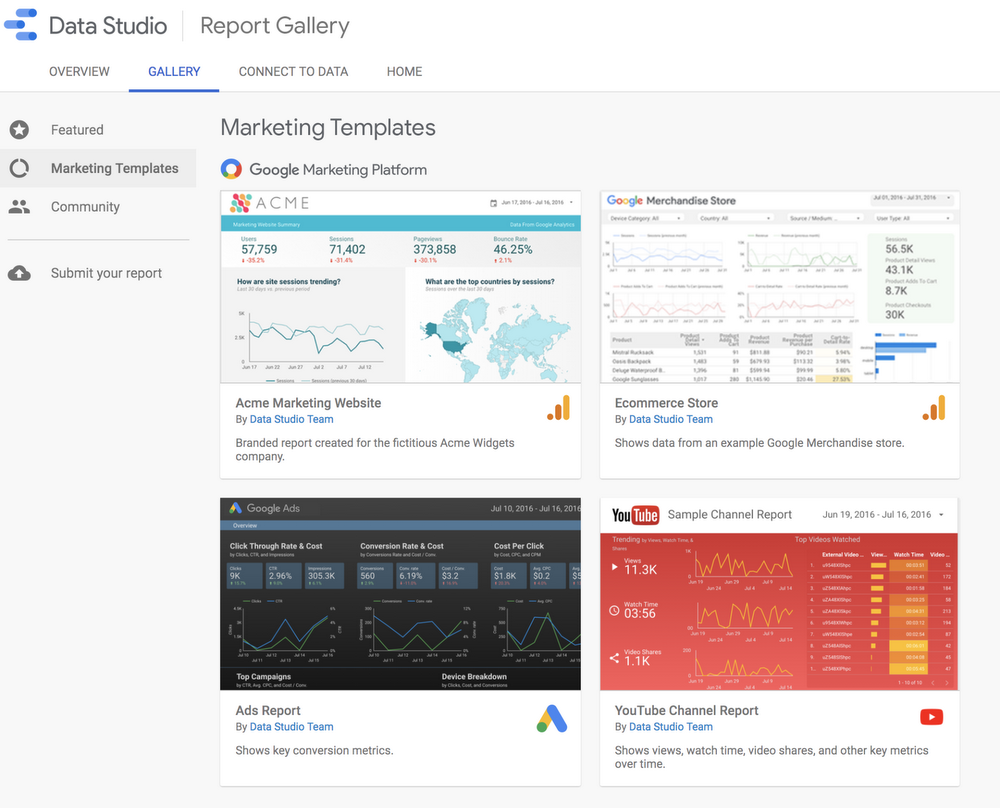Image resolution: width=1000 pixels, height=808 pixels.
Task: Open the Acme Marketing Website report thumbnail
Action: [x=401, y=287]
